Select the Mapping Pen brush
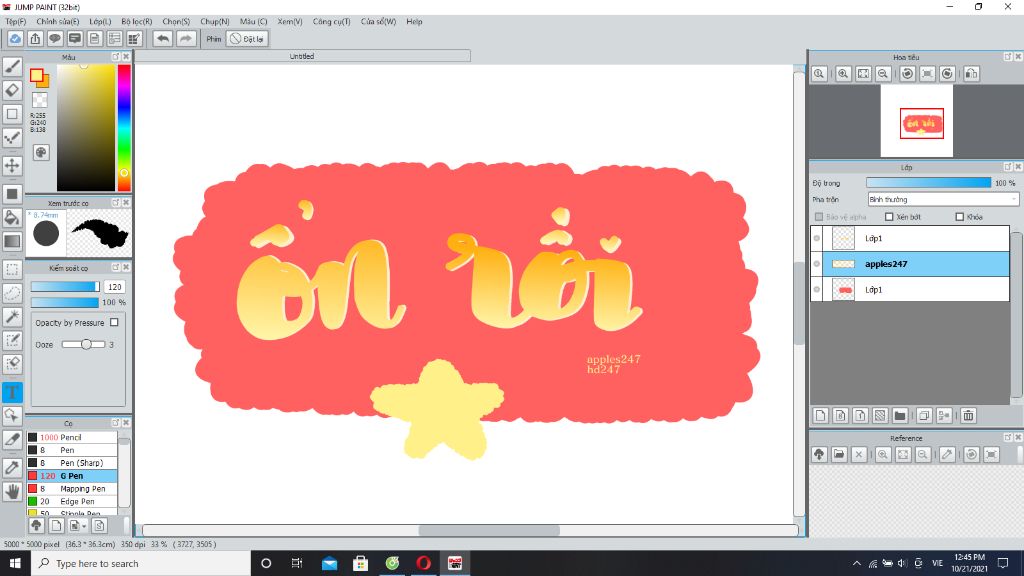The height and width of the screenshot is (576, 1024). tap(72, 488)
